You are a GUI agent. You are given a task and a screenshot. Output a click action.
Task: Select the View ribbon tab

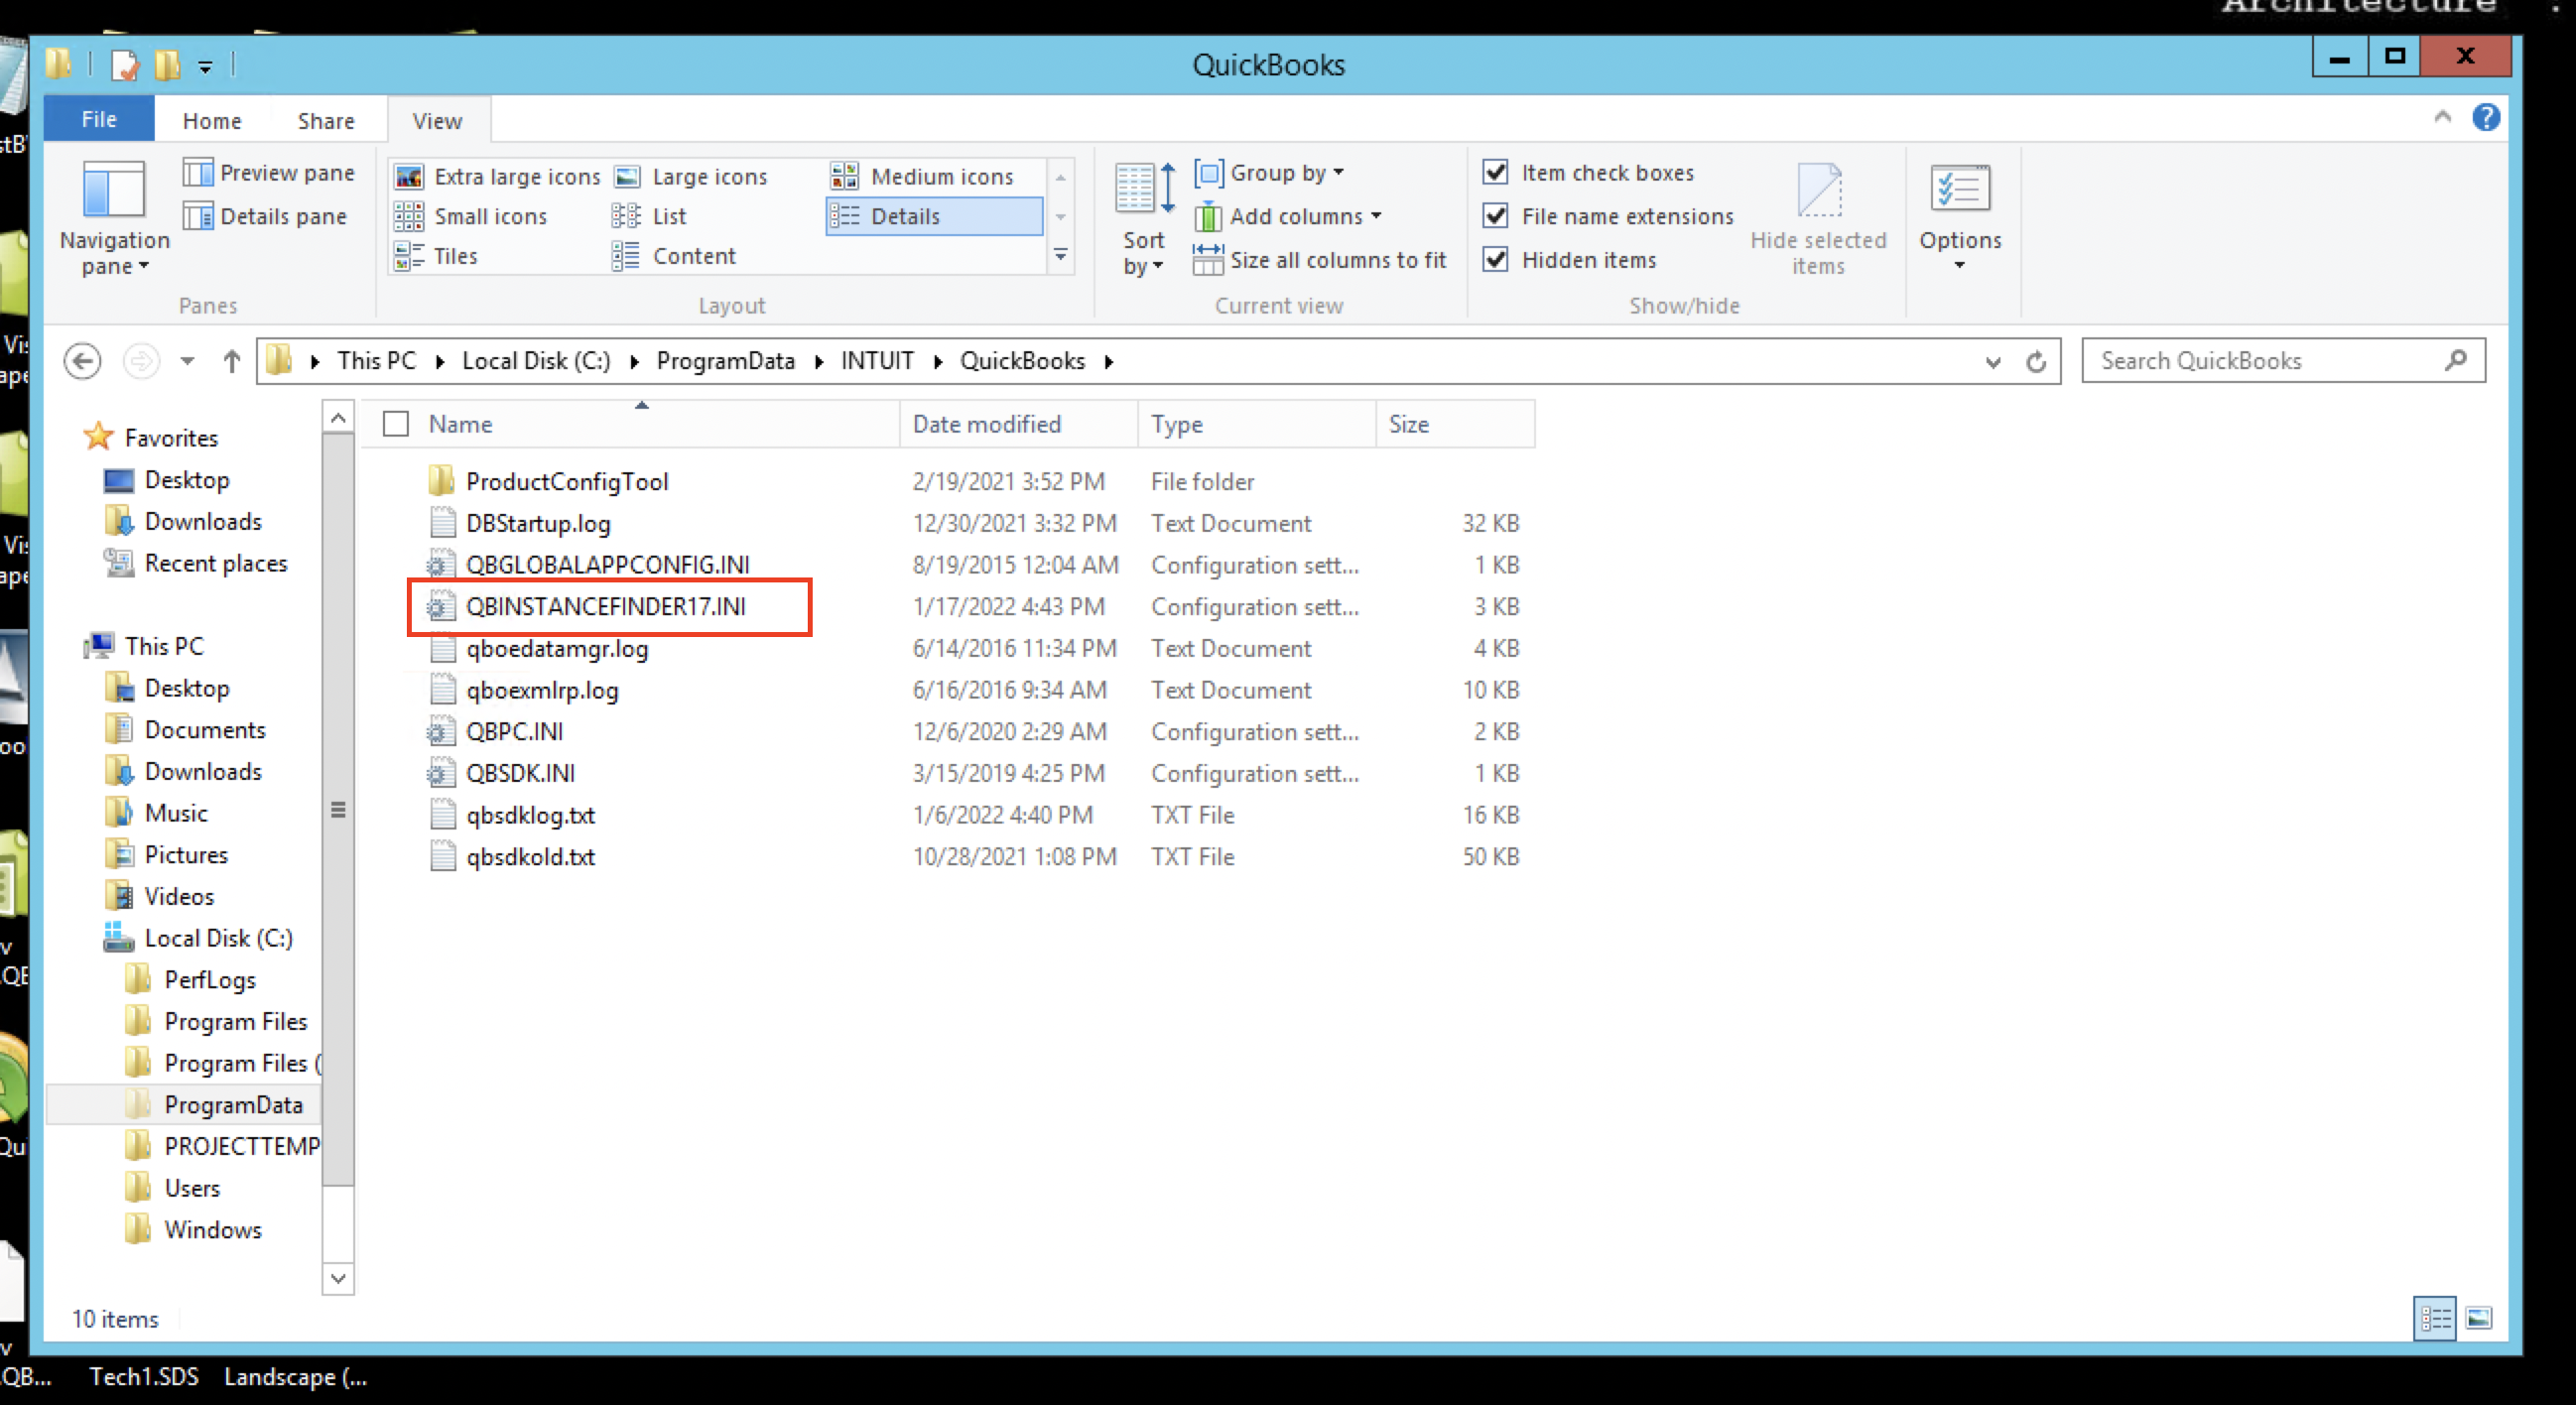click(x=437, y=121)
